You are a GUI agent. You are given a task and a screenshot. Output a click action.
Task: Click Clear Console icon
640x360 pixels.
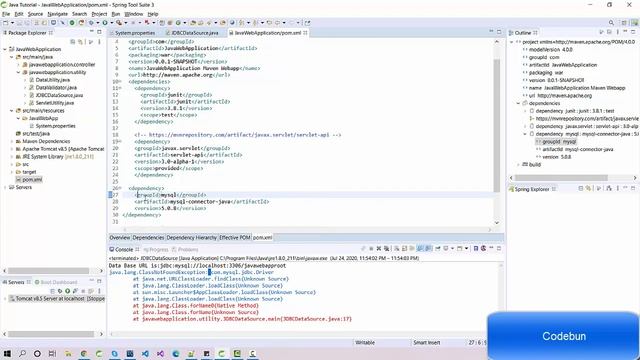coord(396,248)
